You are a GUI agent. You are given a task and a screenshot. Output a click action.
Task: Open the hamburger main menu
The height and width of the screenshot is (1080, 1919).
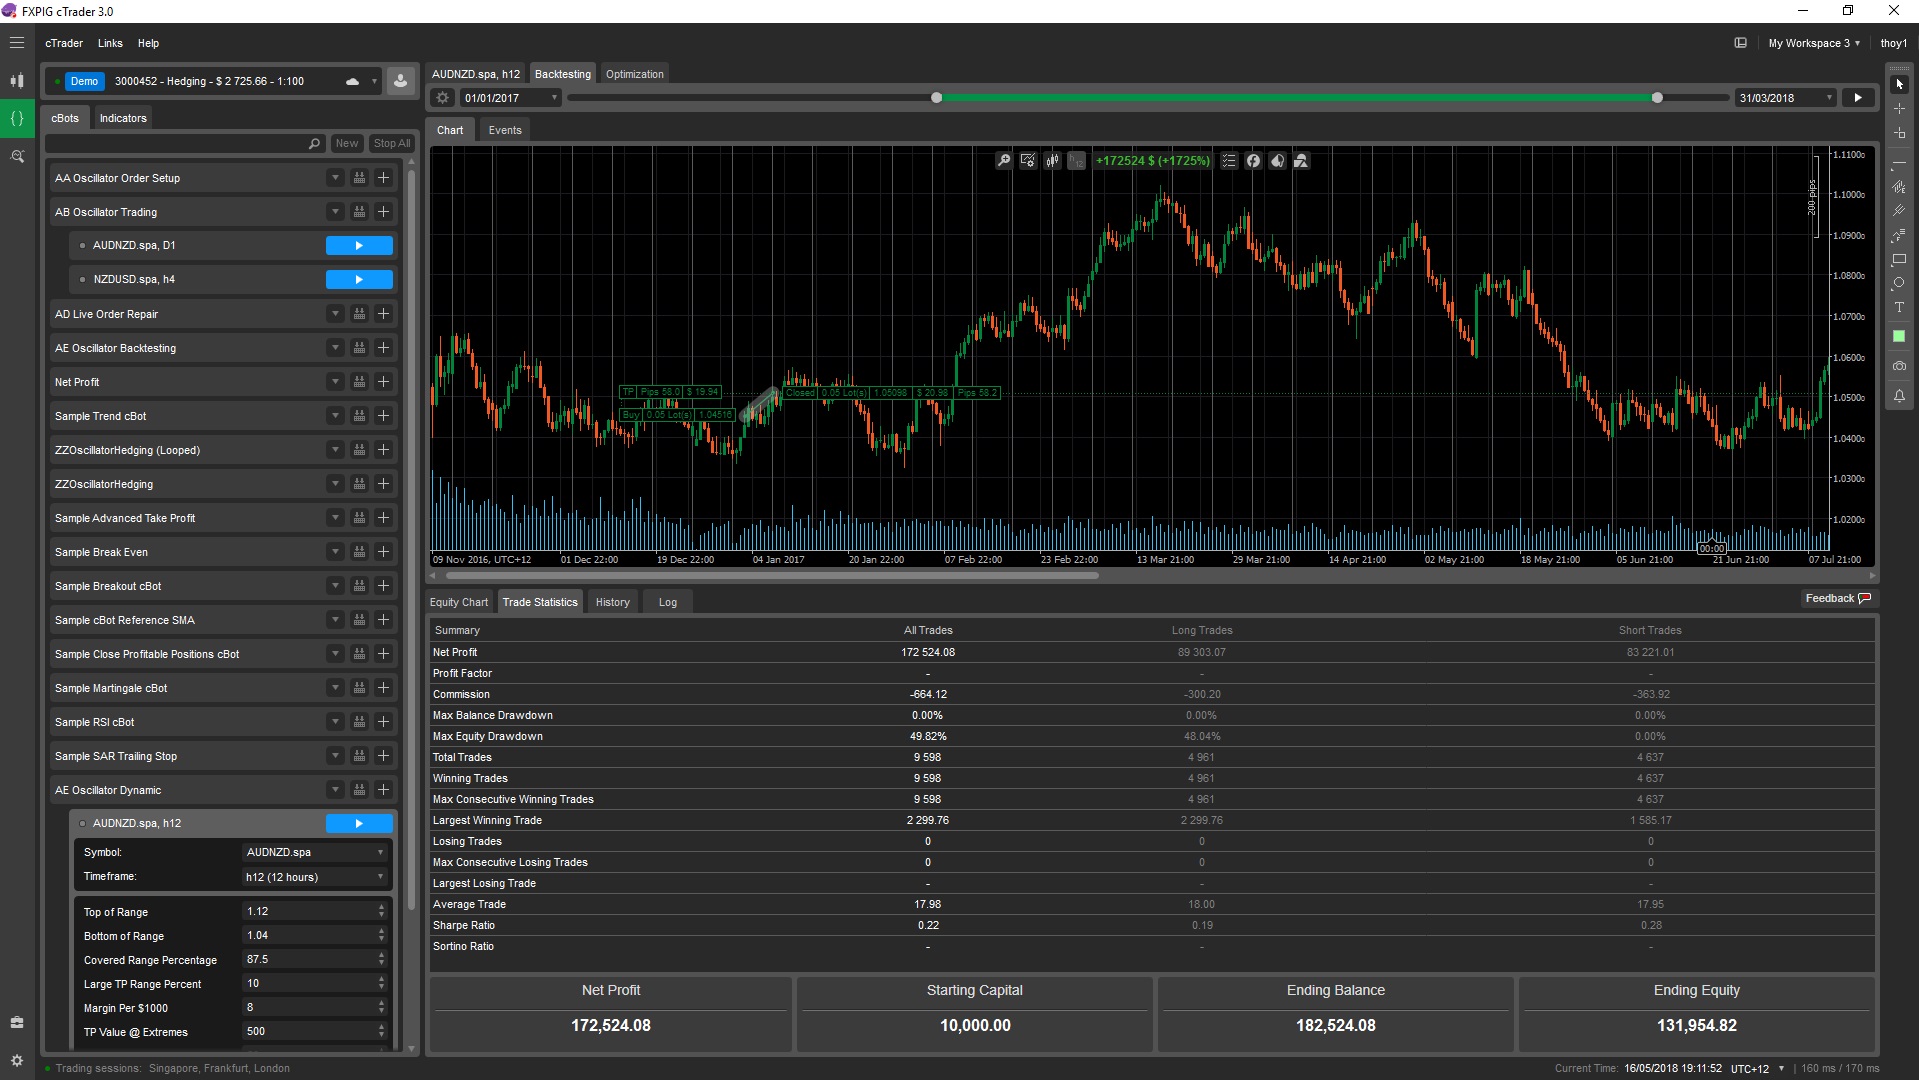(17, 43)
